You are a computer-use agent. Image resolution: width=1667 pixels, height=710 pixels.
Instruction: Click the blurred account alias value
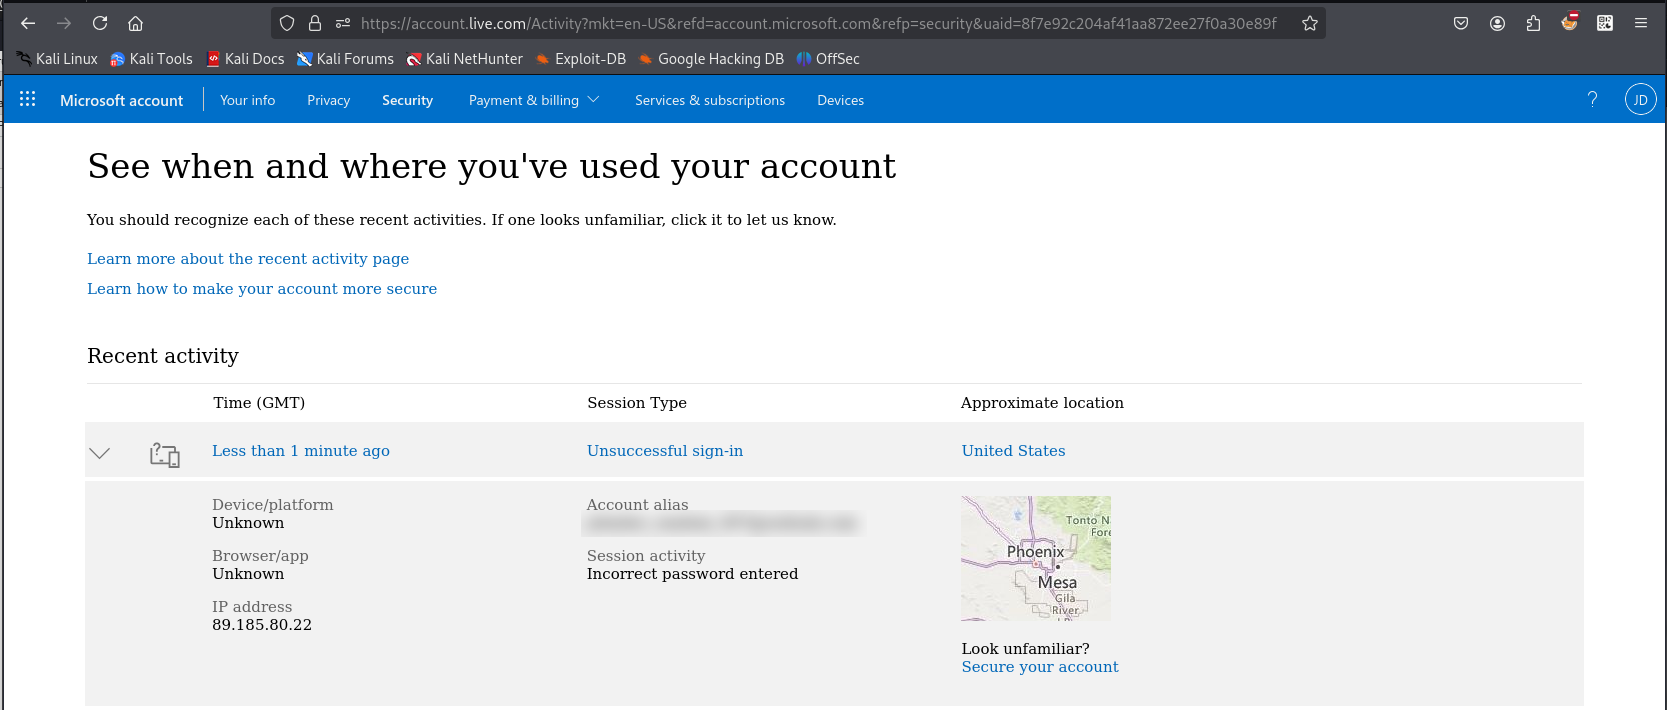point(722,523)
